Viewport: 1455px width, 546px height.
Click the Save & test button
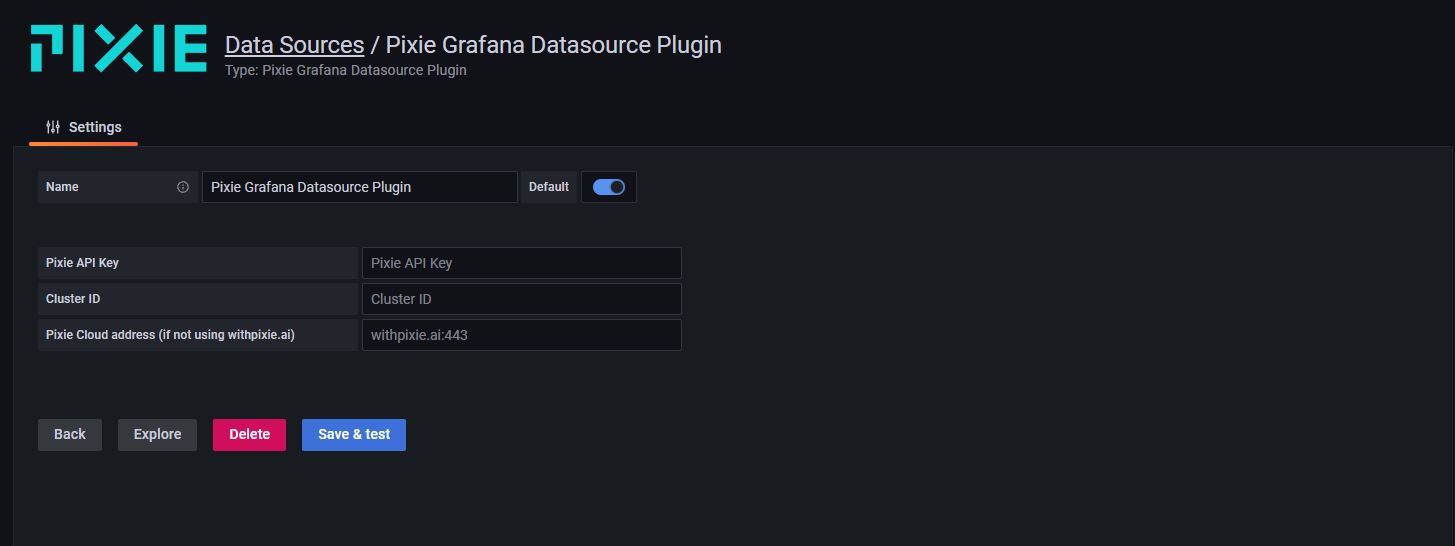(354, 434)
